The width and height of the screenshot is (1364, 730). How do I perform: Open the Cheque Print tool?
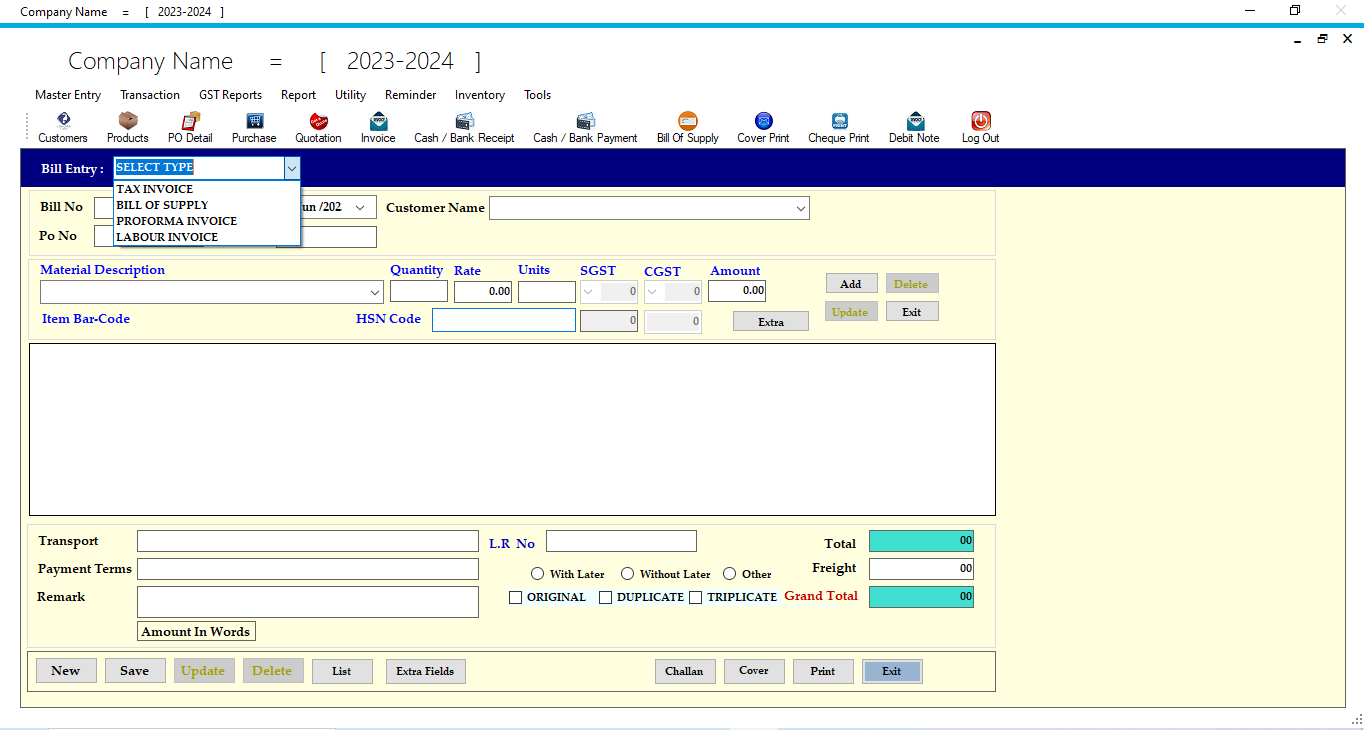838,127
